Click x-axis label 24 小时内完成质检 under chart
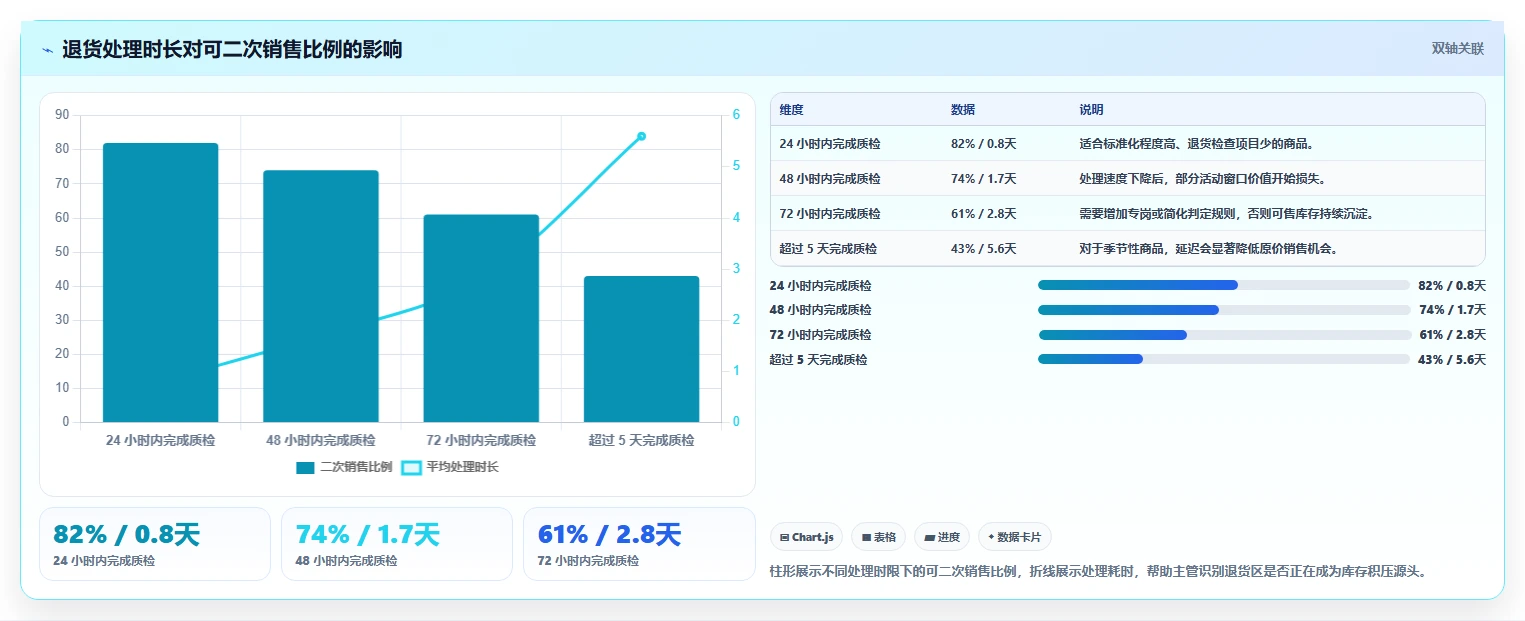The height and width of the screenshot is (621, 1525). point(160,440)
